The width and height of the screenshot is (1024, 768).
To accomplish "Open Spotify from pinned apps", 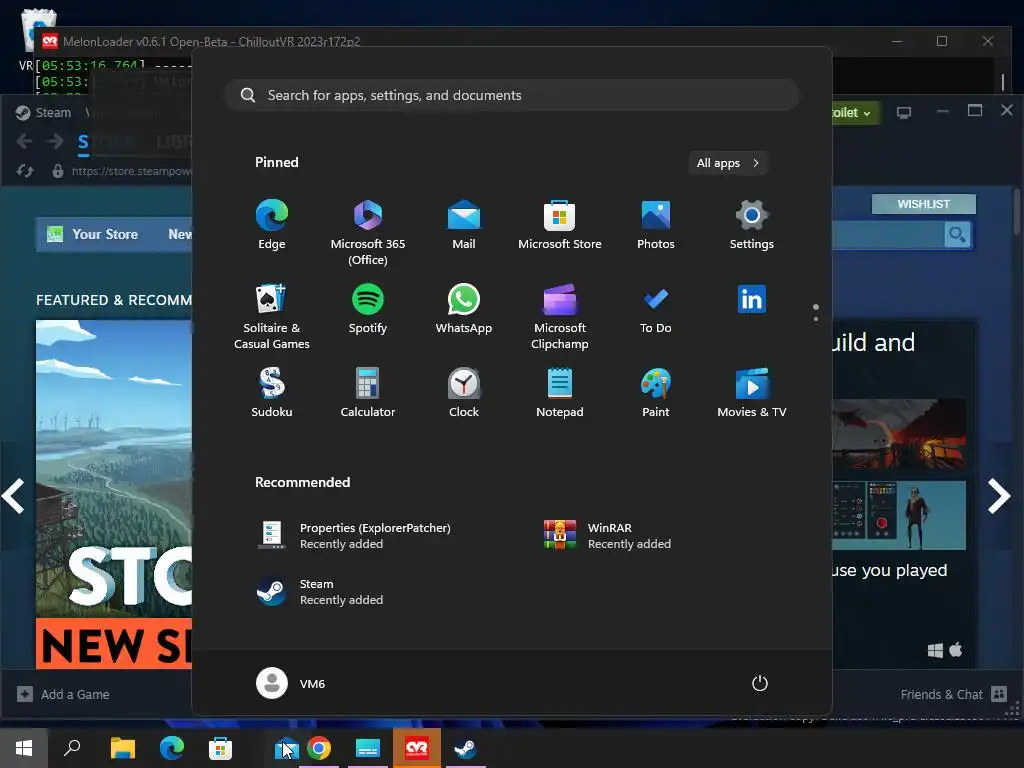I will pos(368,309).
